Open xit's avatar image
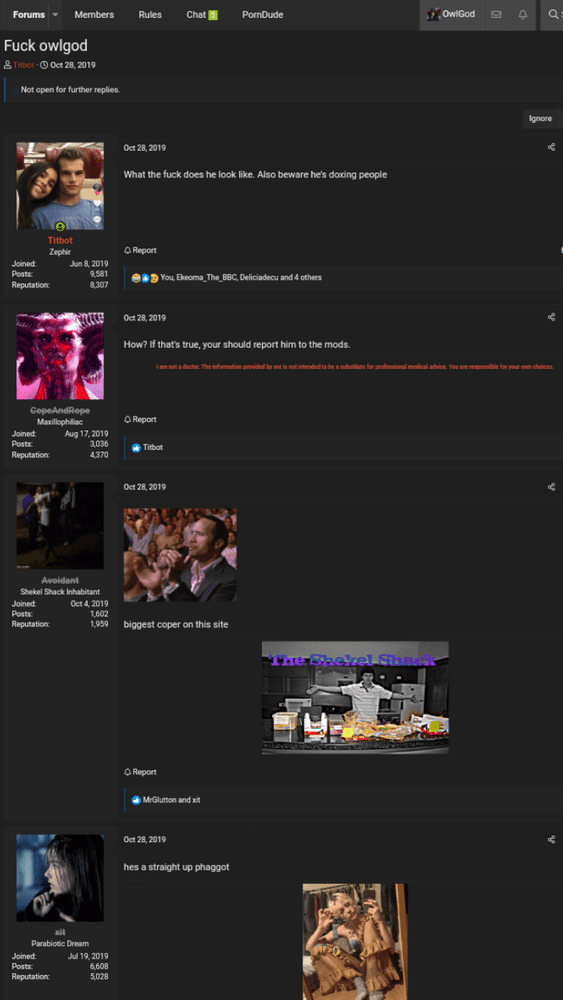 pos(60,878)
